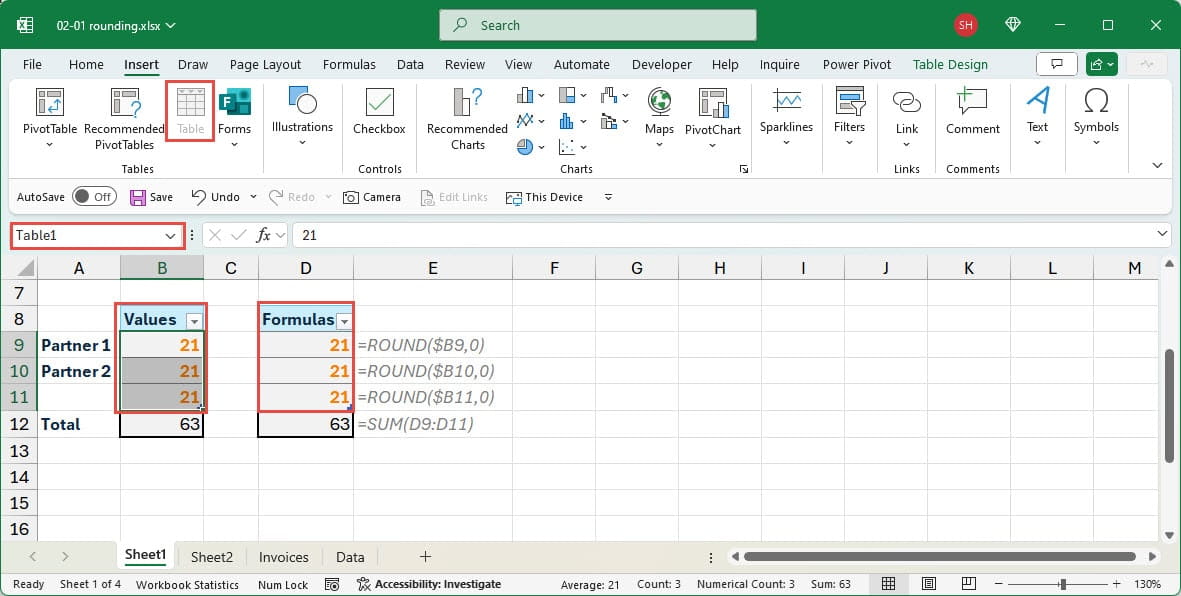The image size is (1181, 596).
Task: Toggle the AutoSave switch
Action: [93, 197]
